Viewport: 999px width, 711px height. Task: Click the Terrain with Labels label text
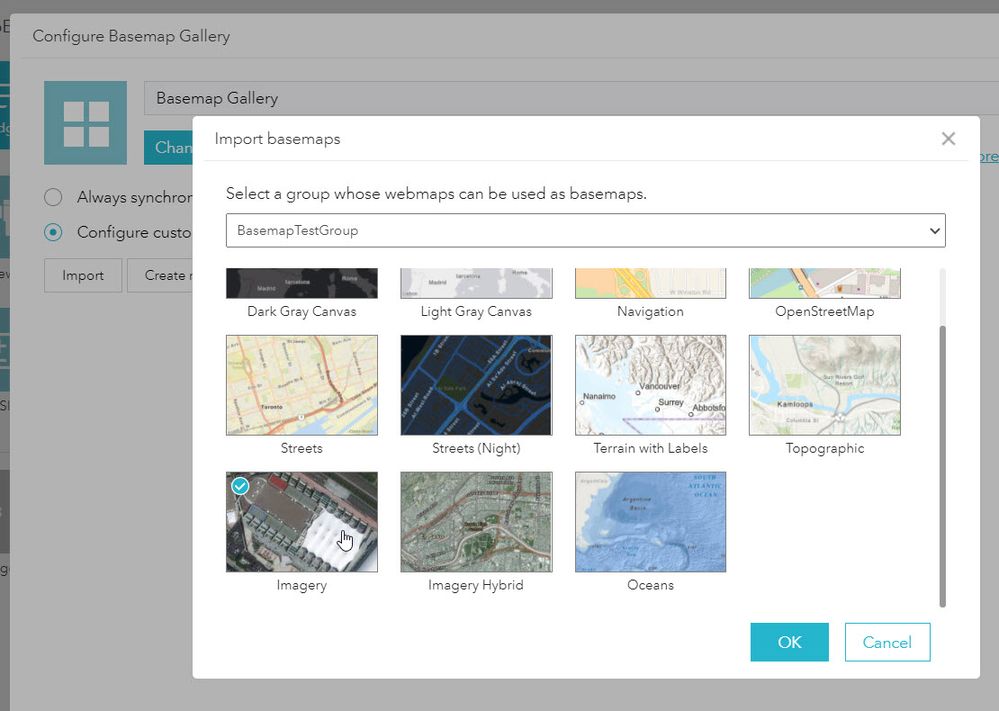[x=650, y=448]
